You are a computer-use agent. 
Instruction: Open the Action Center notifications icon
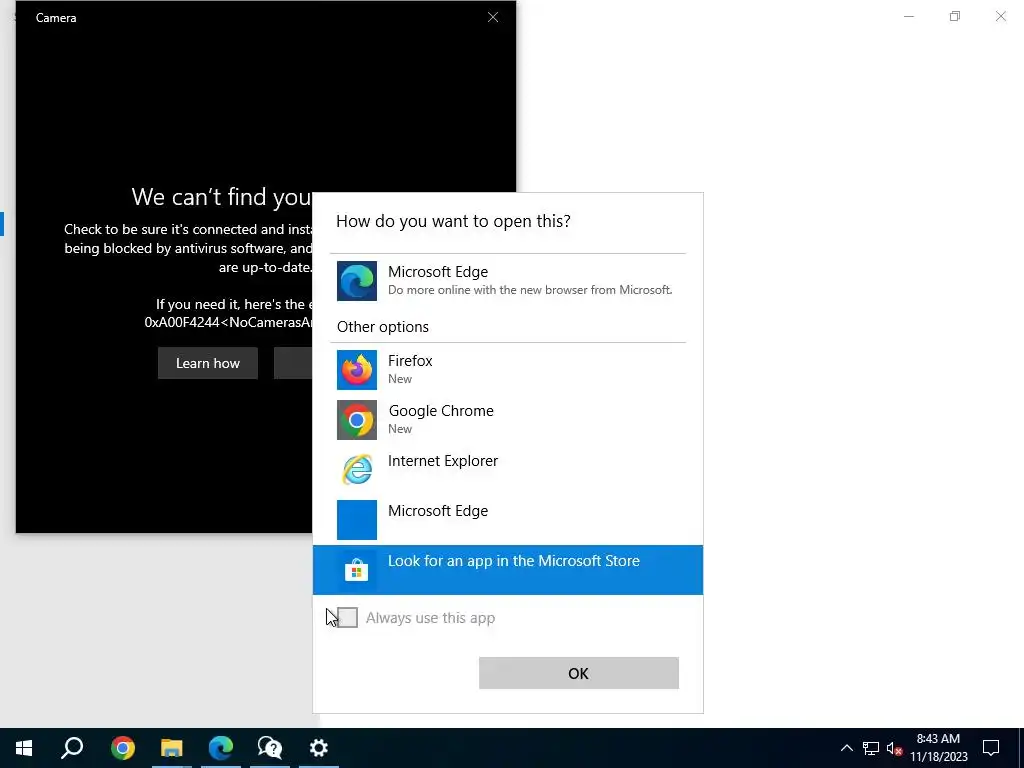point(991,748)
